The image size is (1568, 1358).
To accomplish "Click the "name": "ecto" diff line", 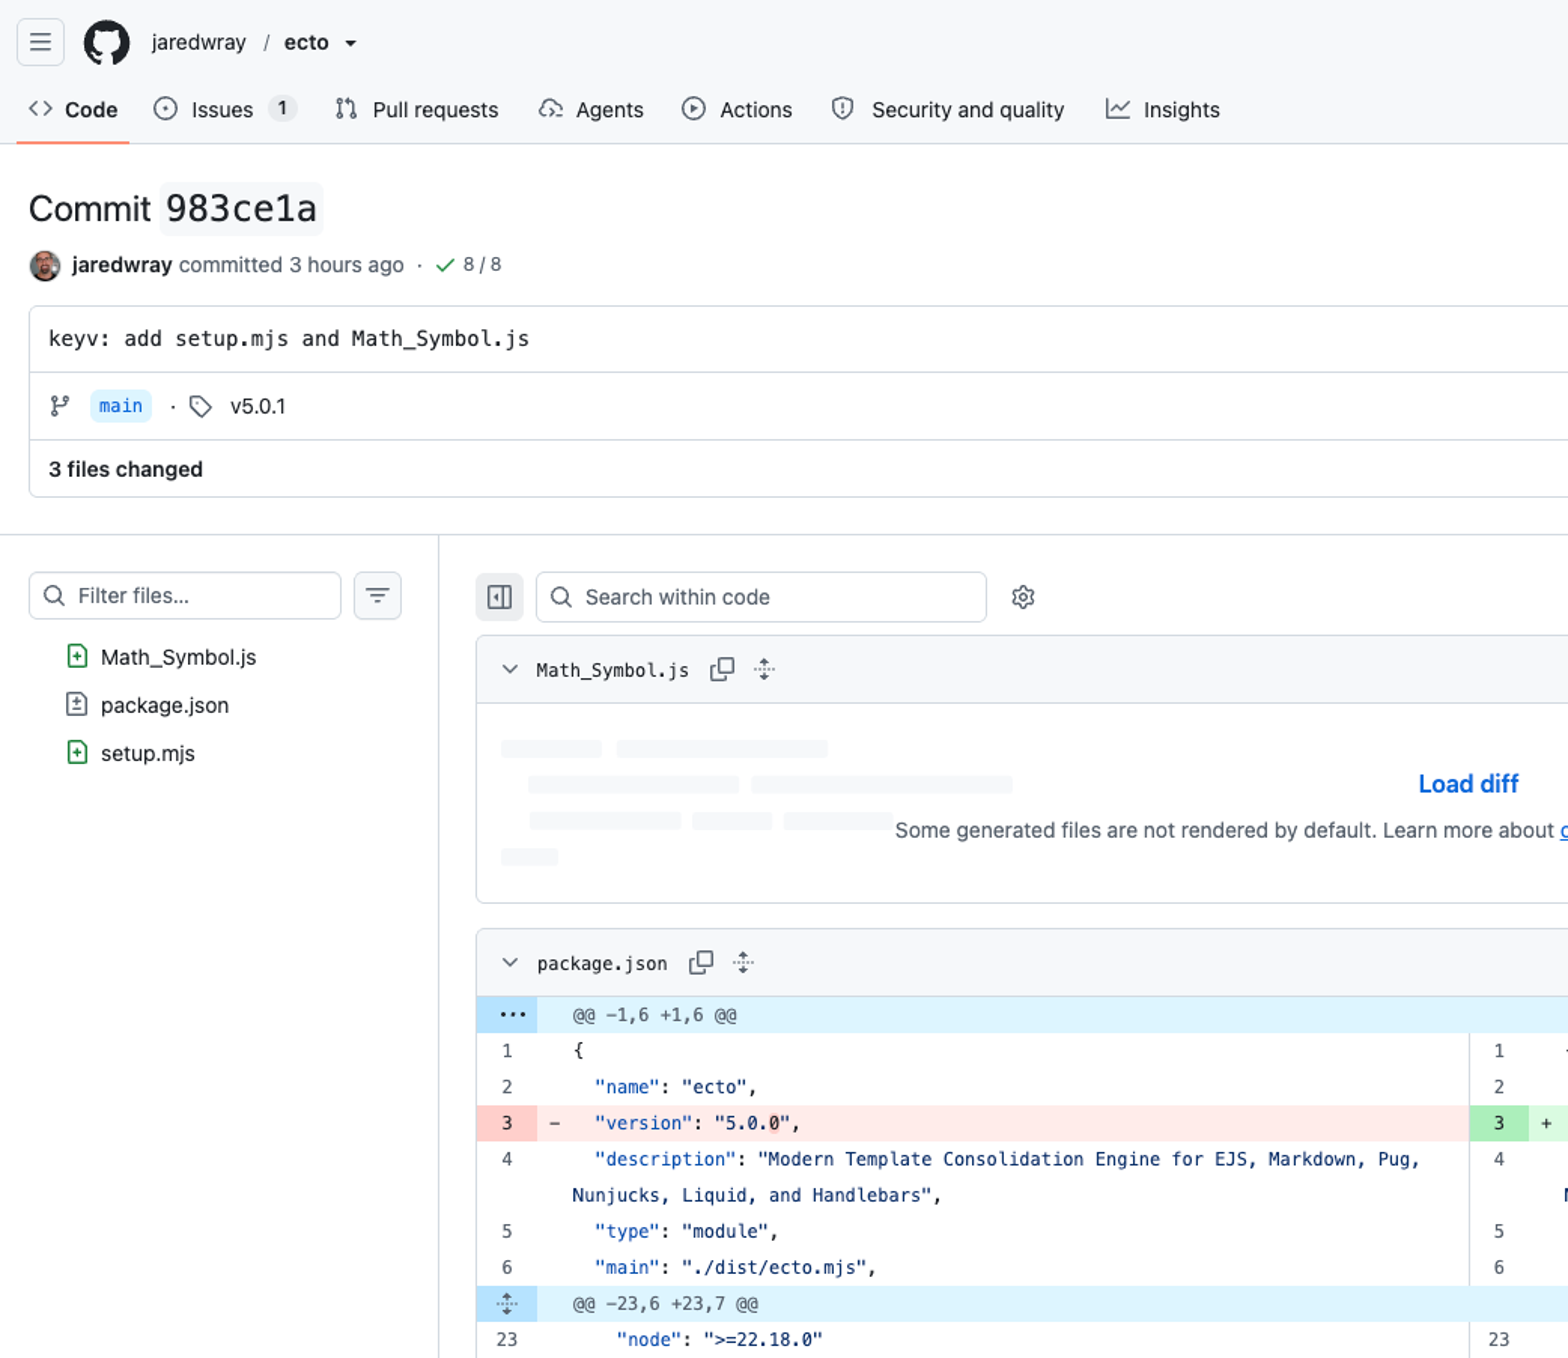I will point(972,1087).
